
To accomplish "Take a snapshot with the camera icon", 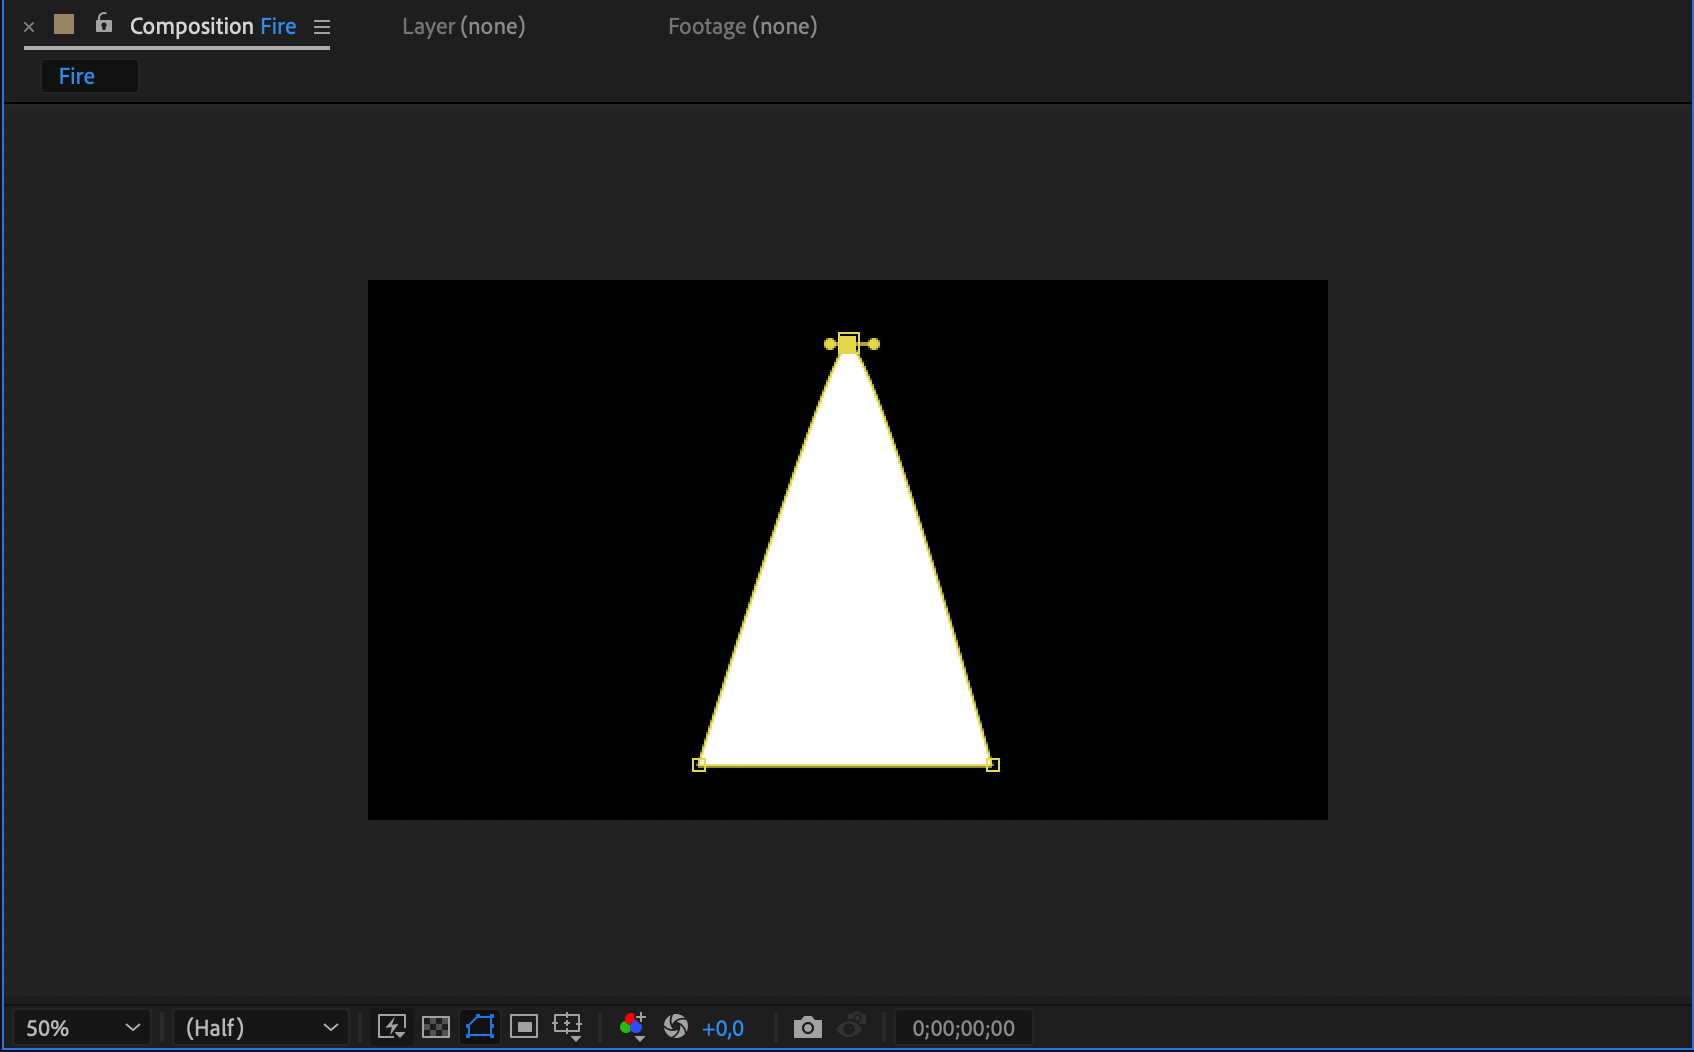I will 808,1027.
